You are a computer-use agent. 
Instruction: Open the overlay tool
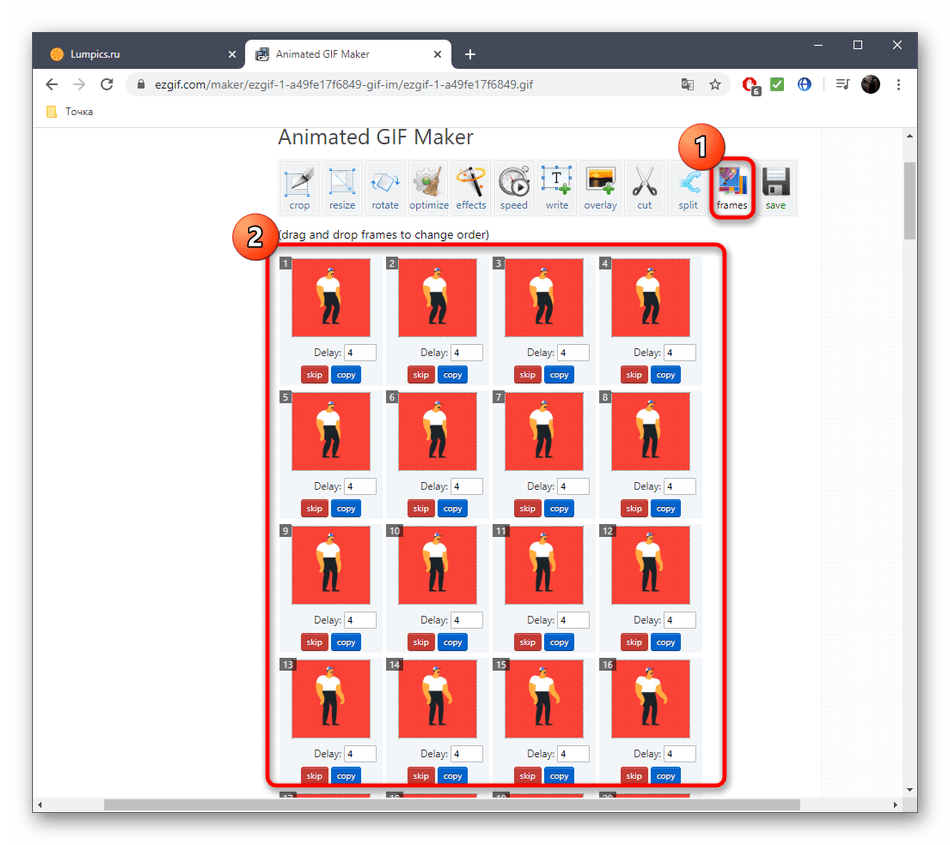click(x=600, y=188)
